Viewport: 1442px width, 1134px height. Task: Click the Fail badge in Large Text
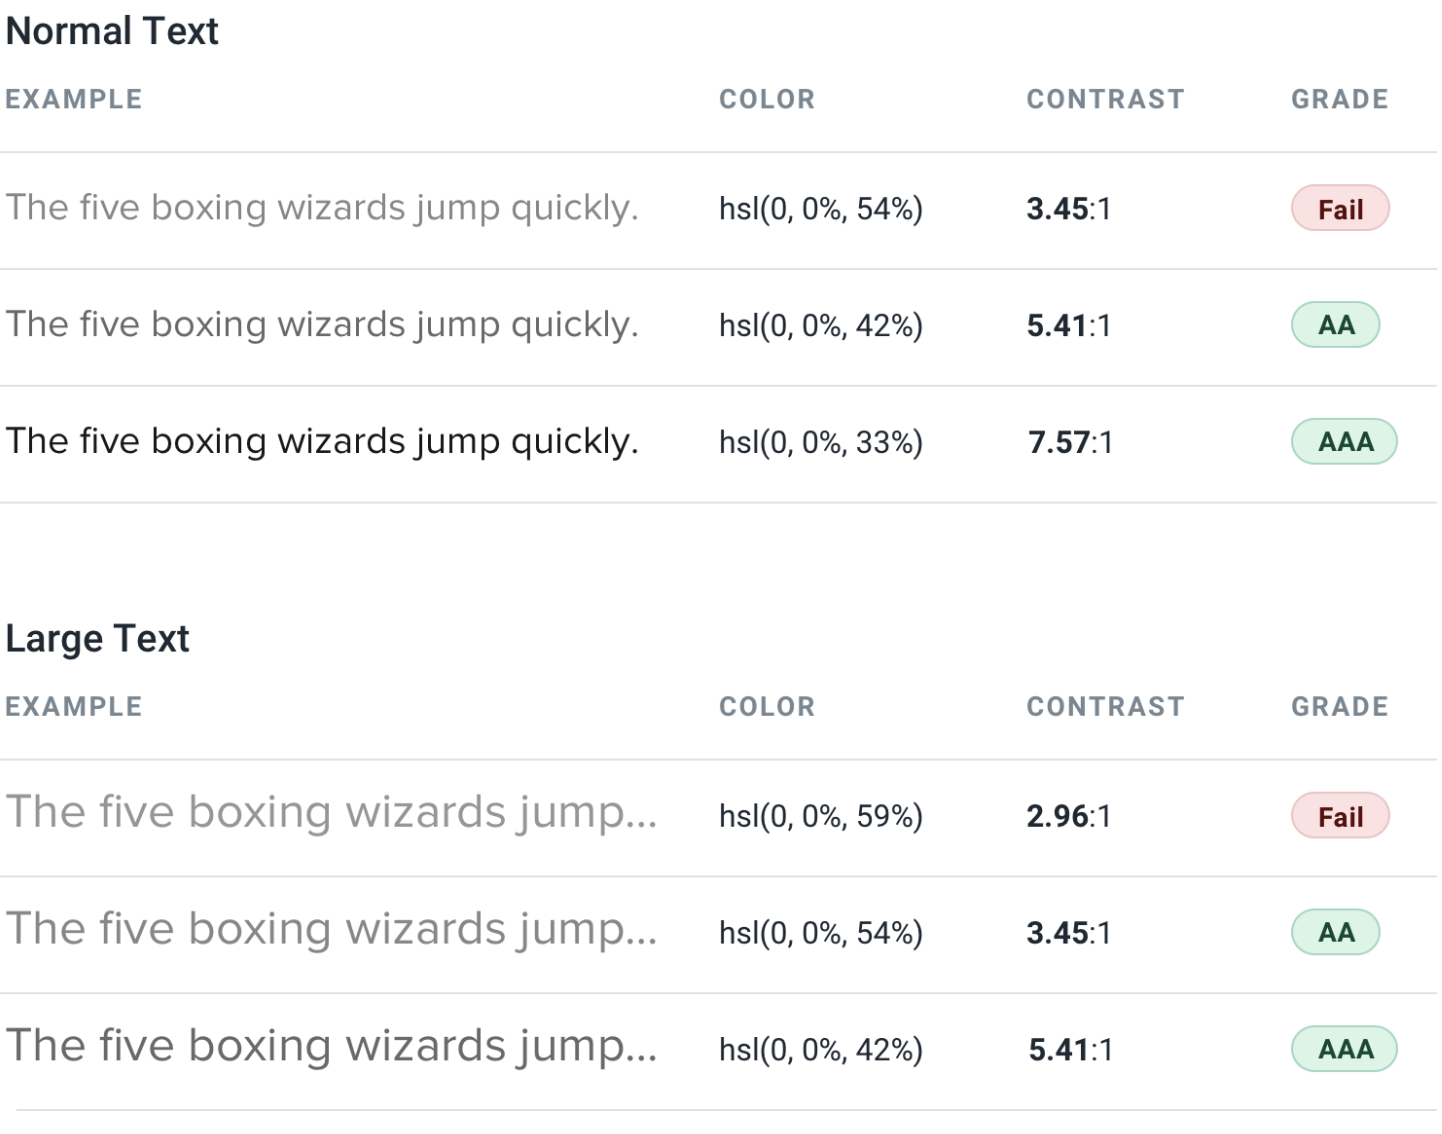[1339, 816]
